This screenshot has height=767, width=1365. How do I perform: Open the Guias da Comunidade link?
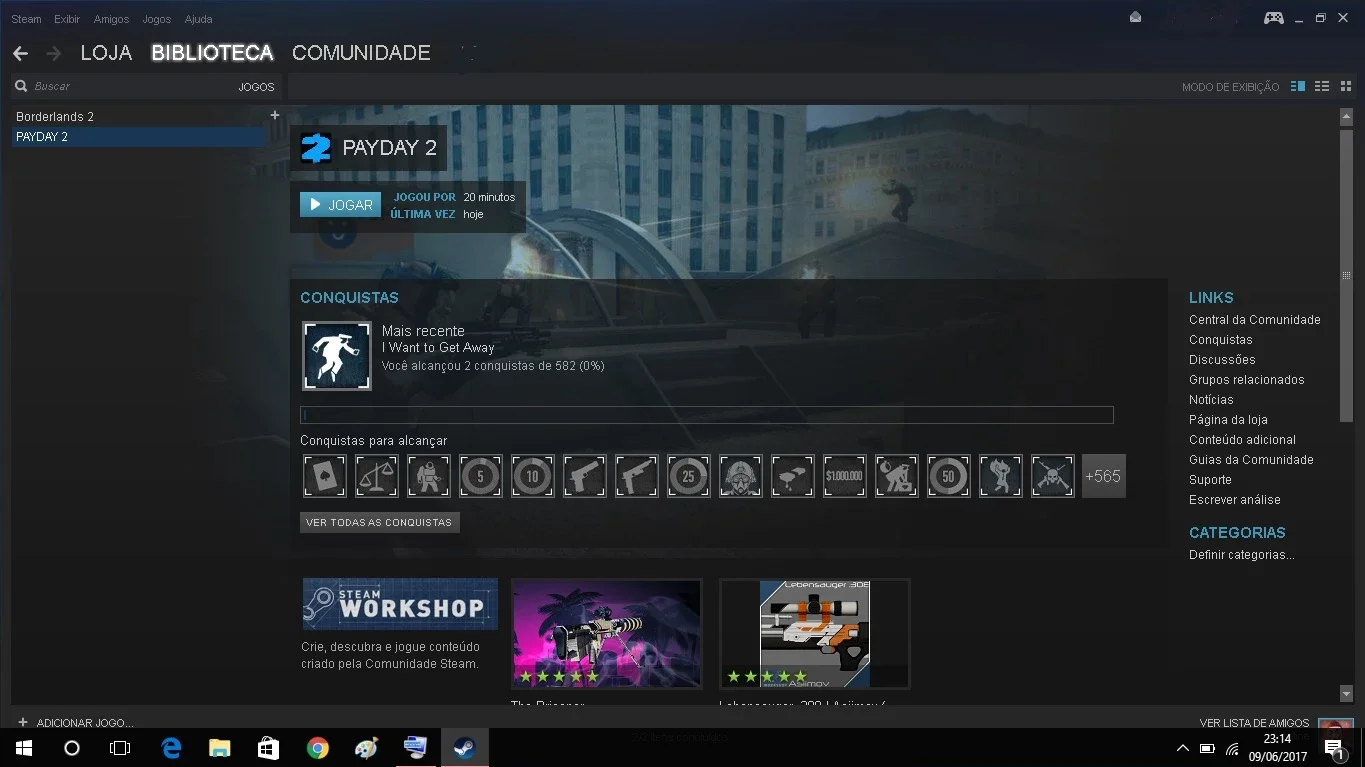pos(1251,460)
